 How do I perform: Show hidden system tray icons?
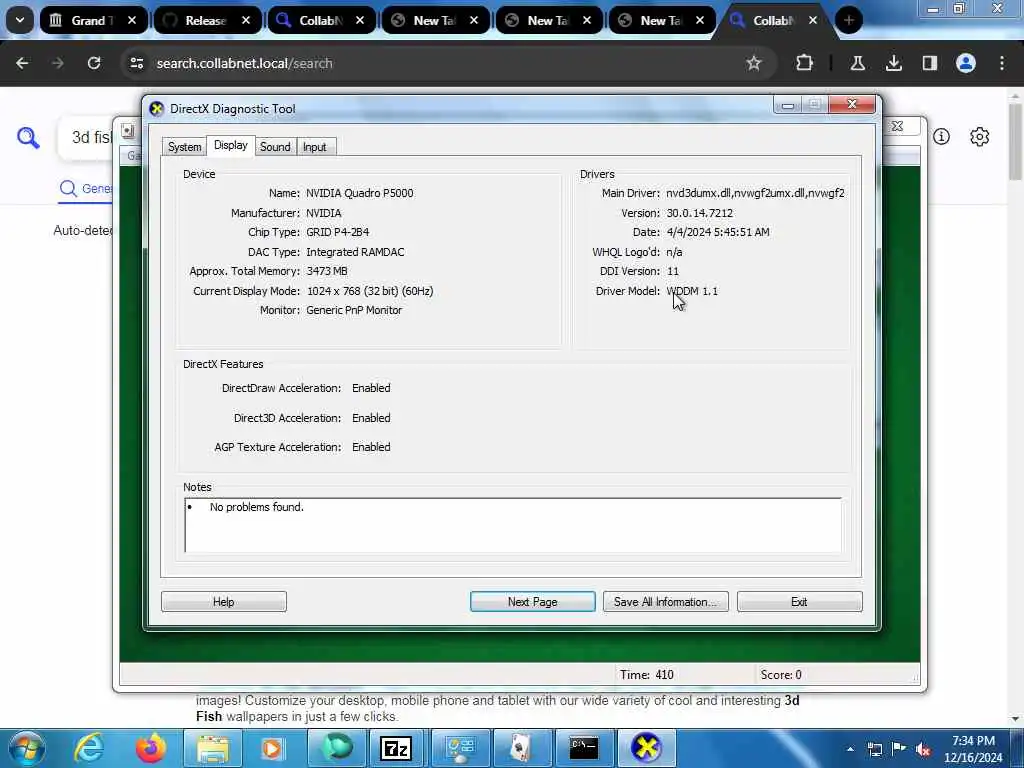[x=850, y=749]
